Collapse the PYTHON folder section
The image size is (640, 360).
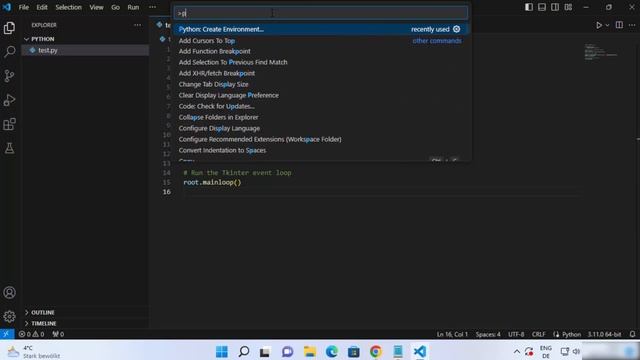[x=85, y=39]
